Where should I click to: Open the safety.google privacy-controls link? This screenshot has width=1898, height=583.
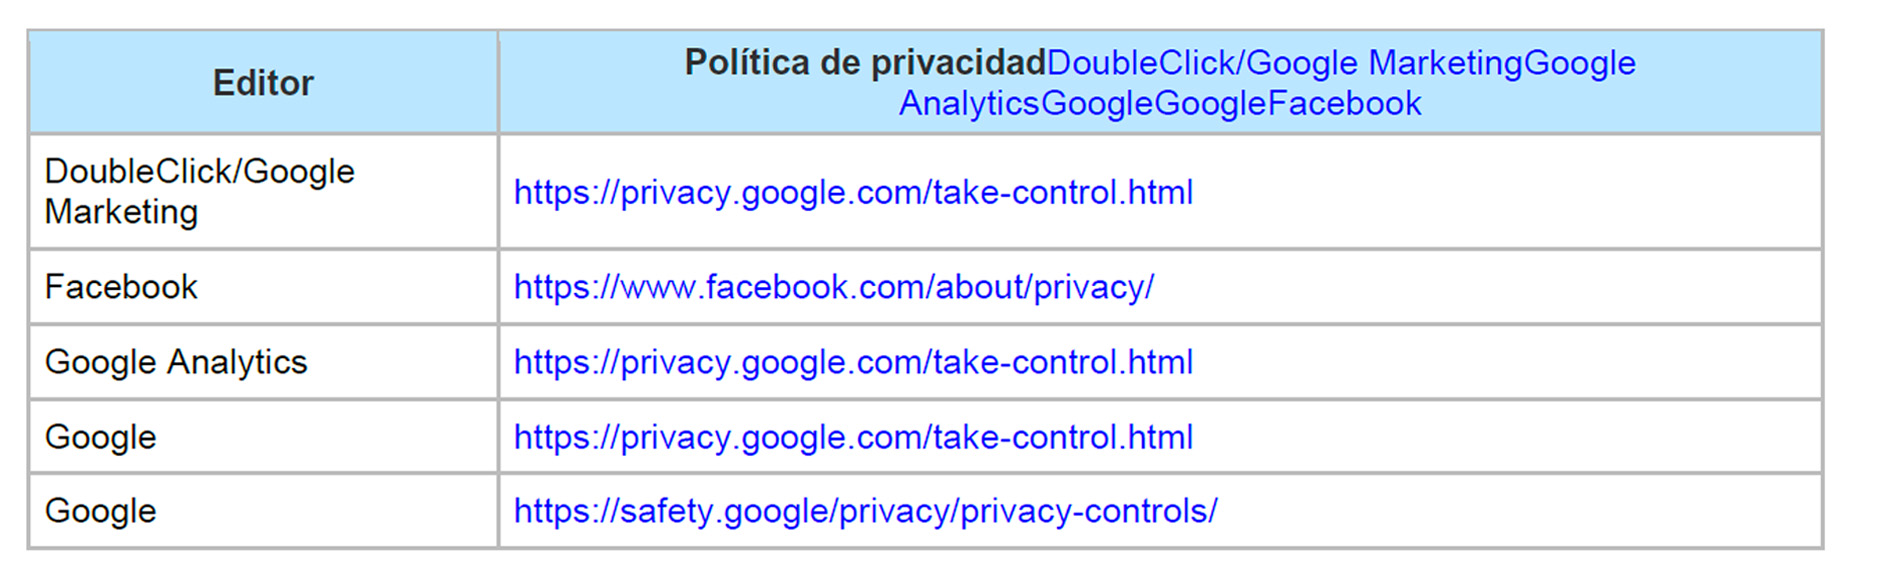[865, 511]
